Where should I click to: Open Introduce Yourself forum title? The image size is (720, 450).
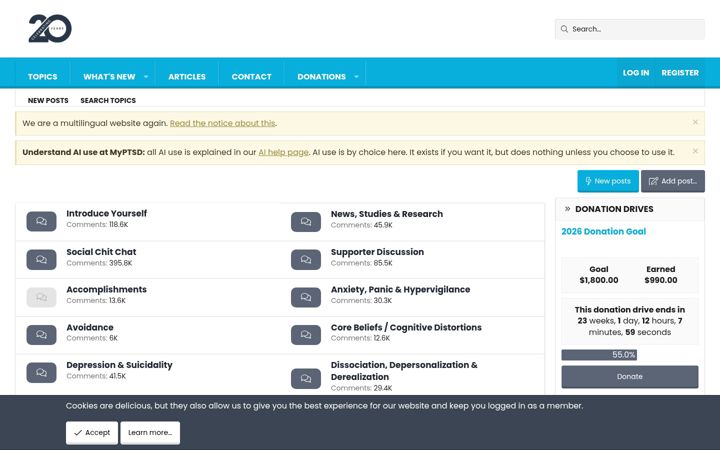coord(107,213)
